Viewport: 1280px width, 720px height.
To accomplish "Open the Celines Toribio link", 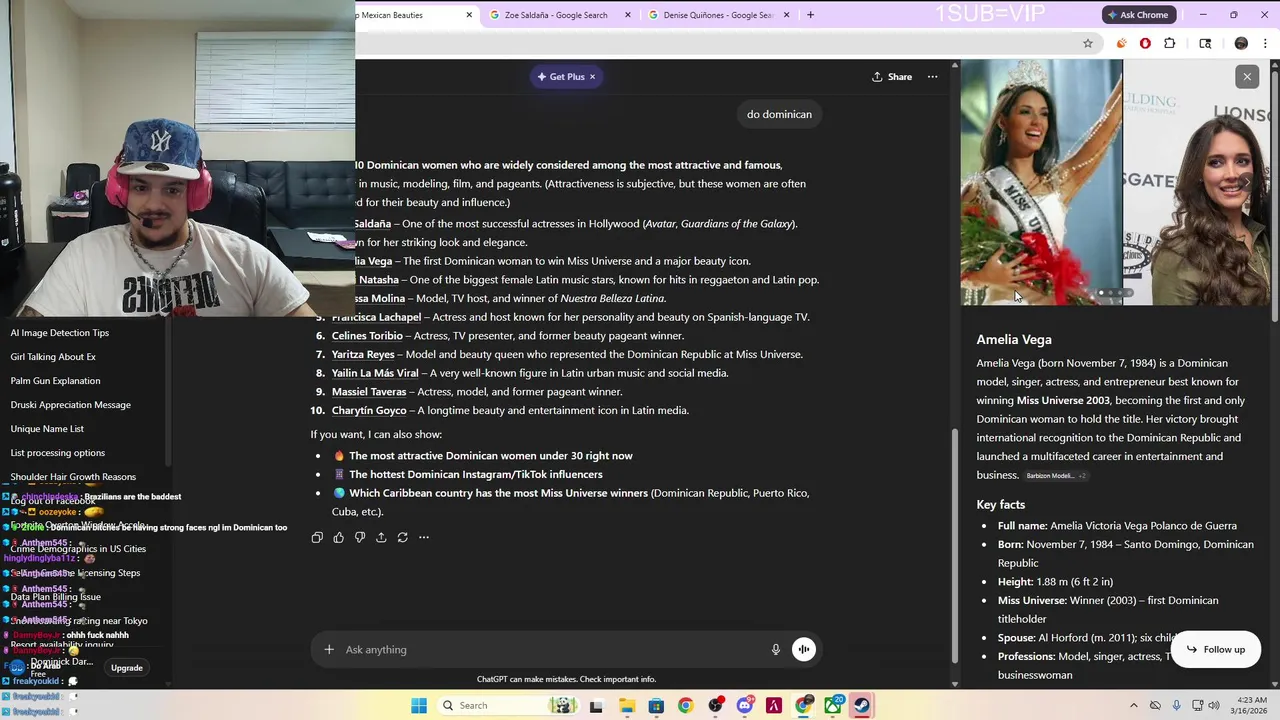I will (x=367, y=336).
